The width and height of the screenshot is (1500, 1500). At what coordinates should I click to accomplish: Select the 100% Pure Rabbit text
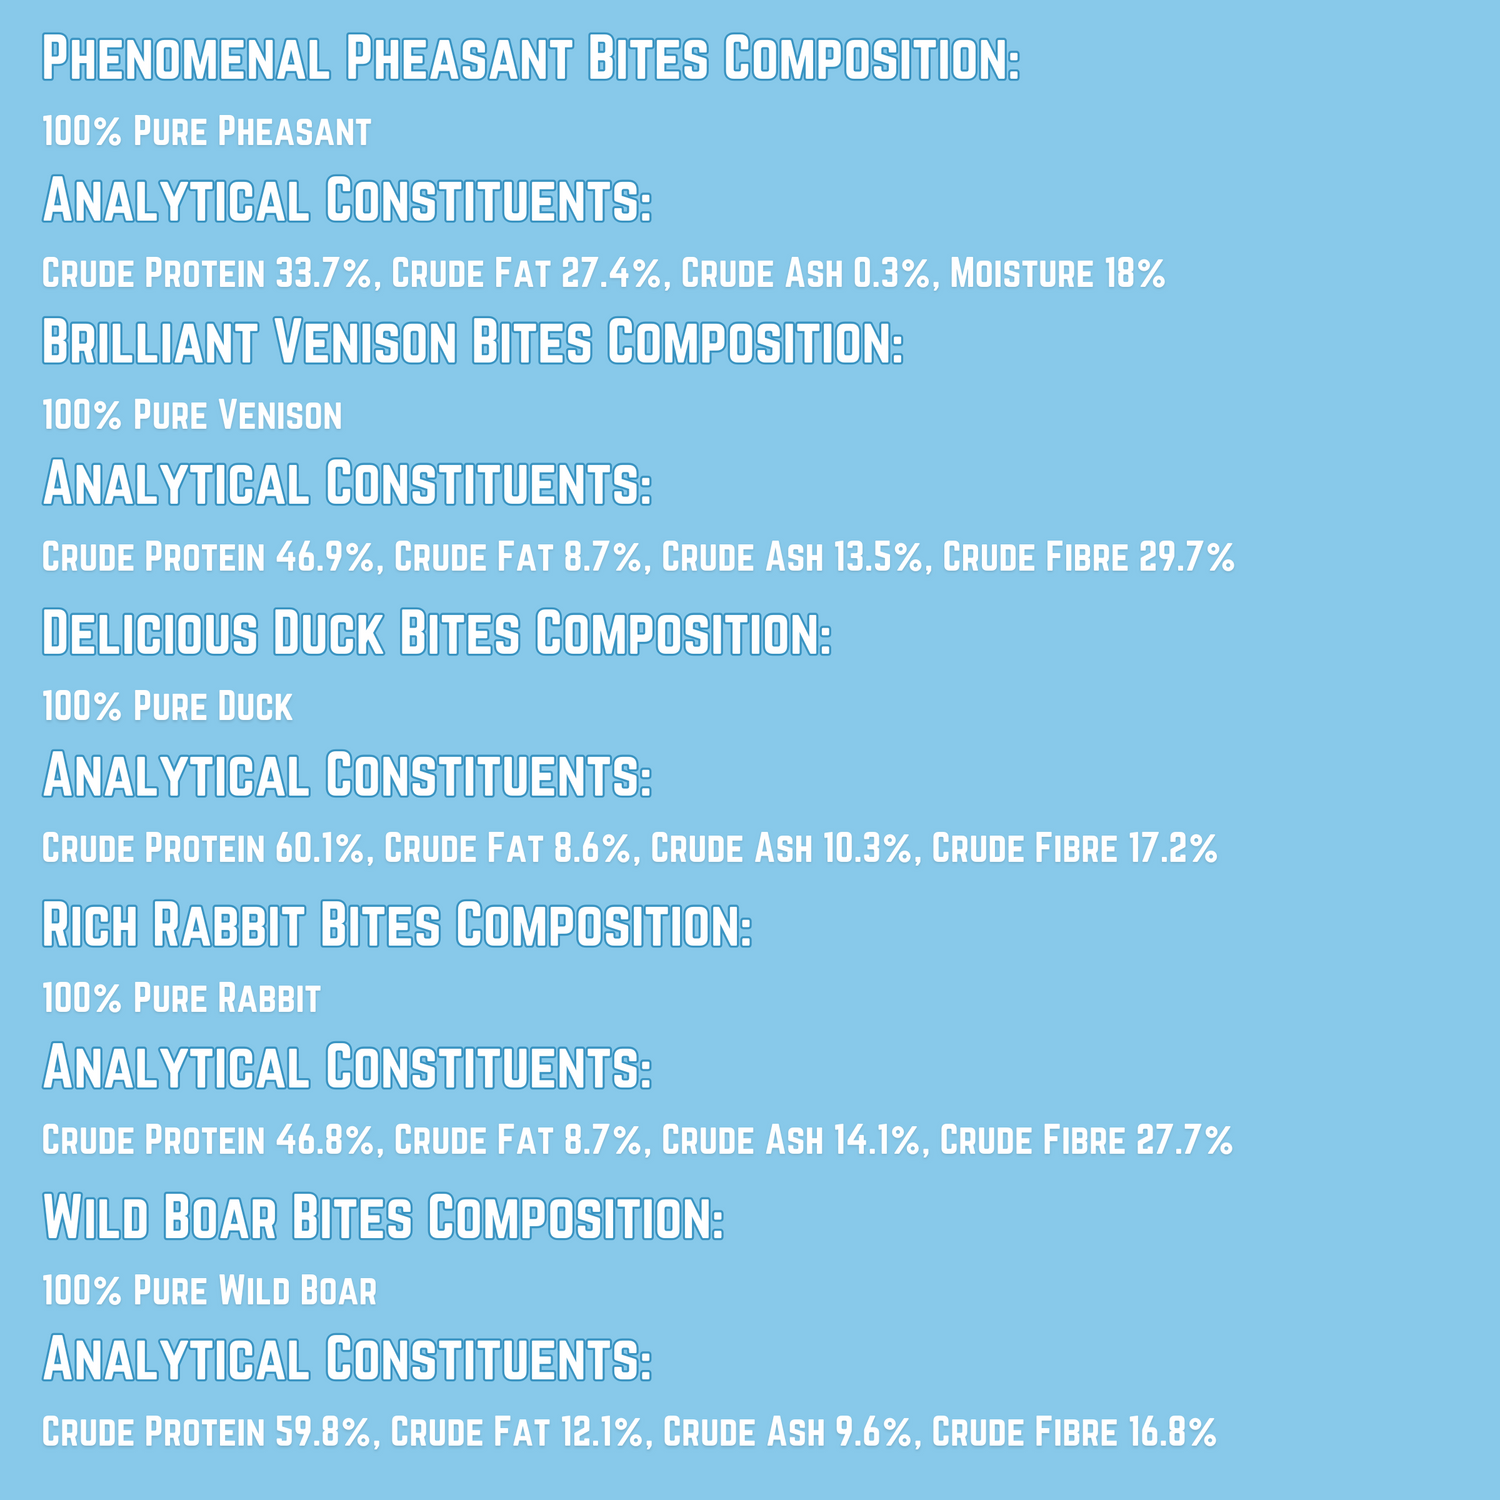point(181,998)
